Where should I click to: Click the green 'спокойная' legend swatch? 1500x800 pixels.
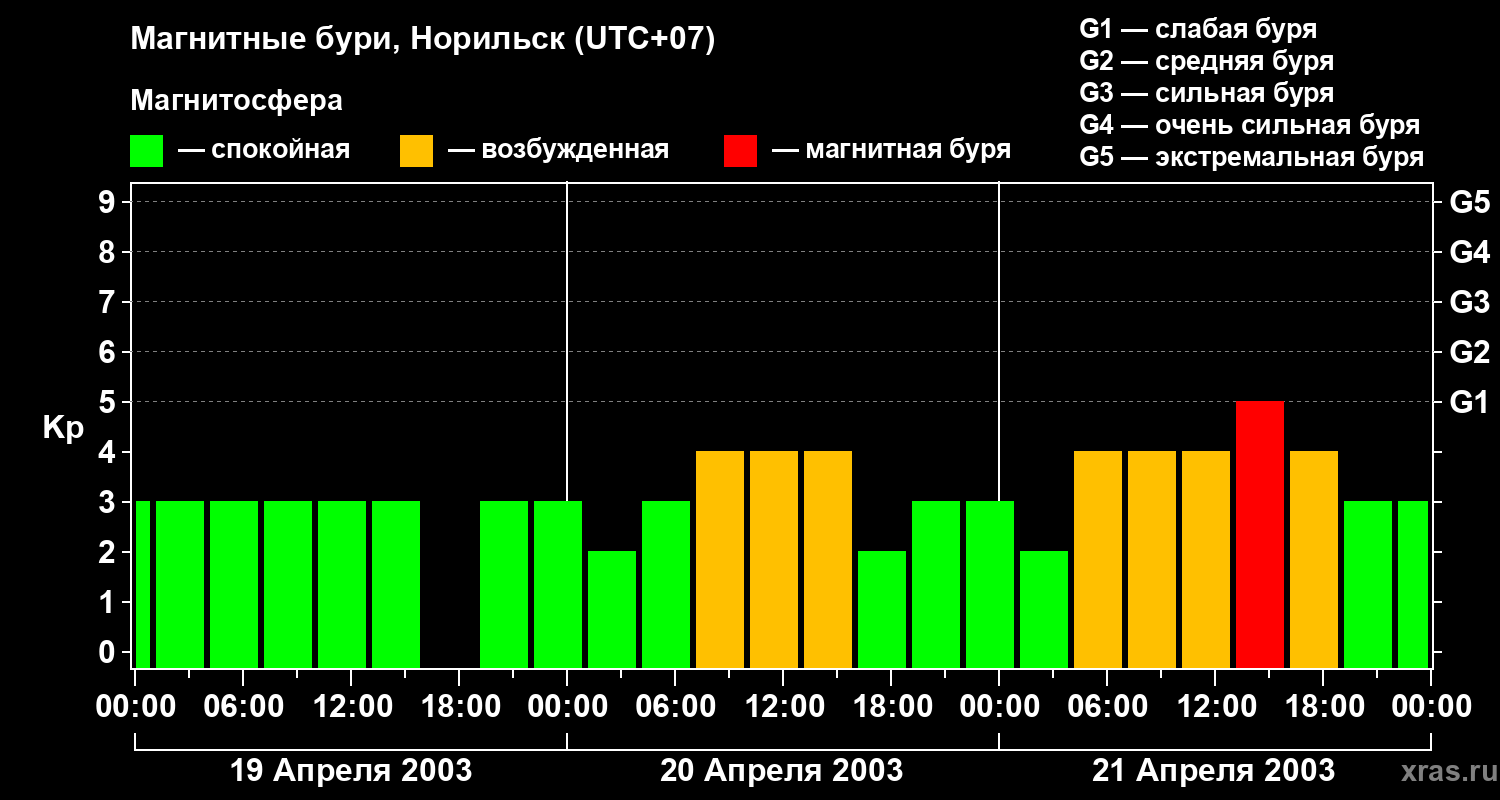pos(146,151)
